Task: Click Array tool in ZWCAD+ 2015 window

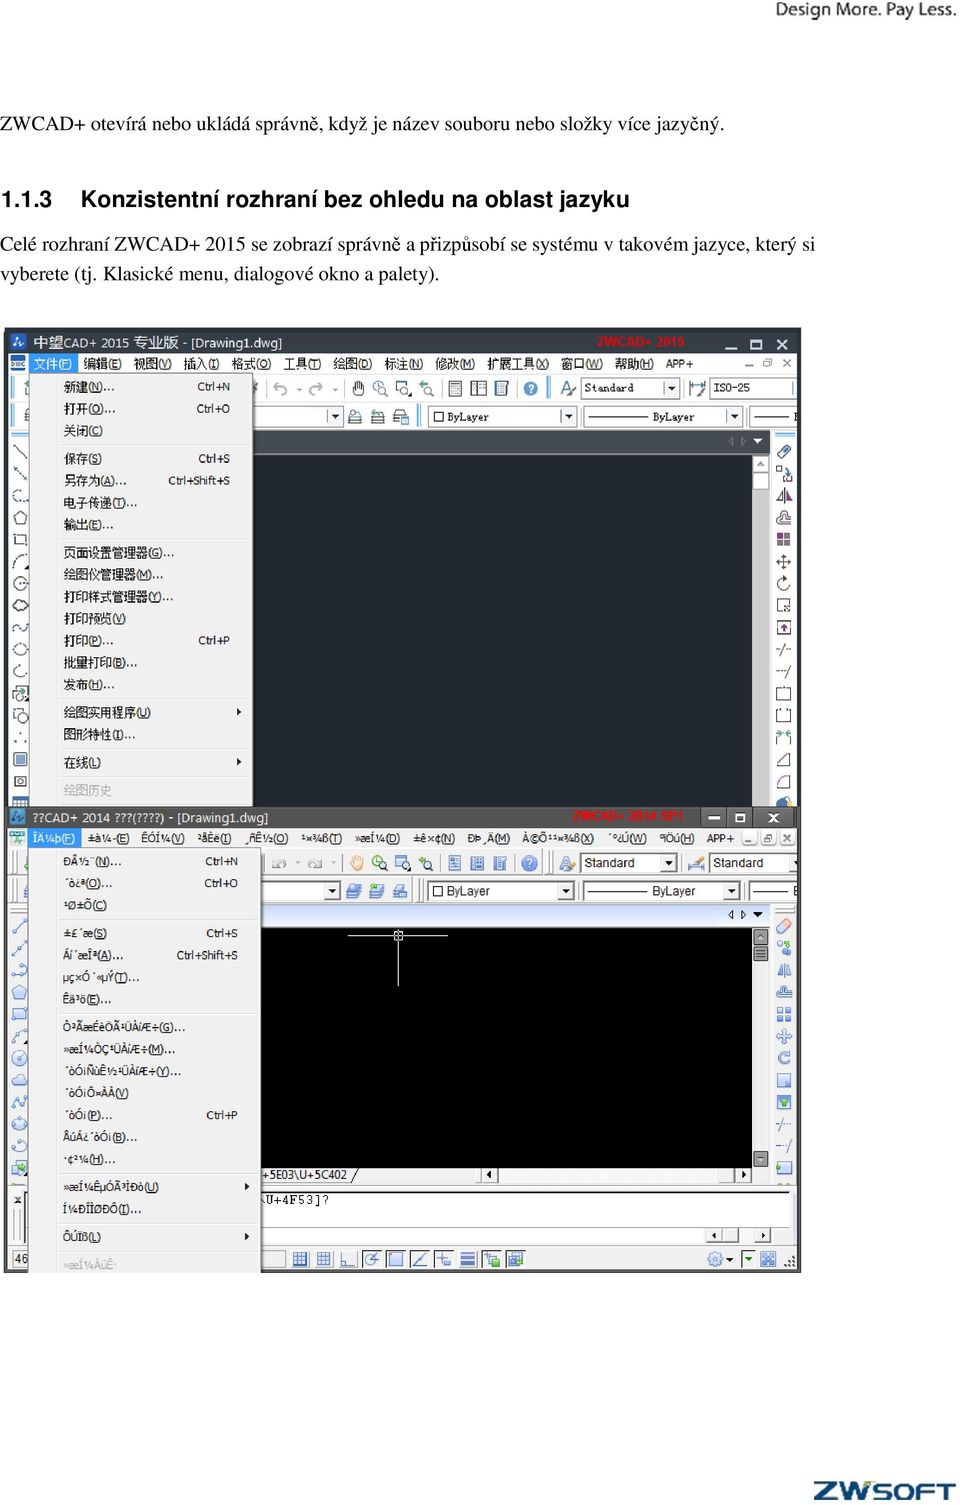Action: [784, 539]
